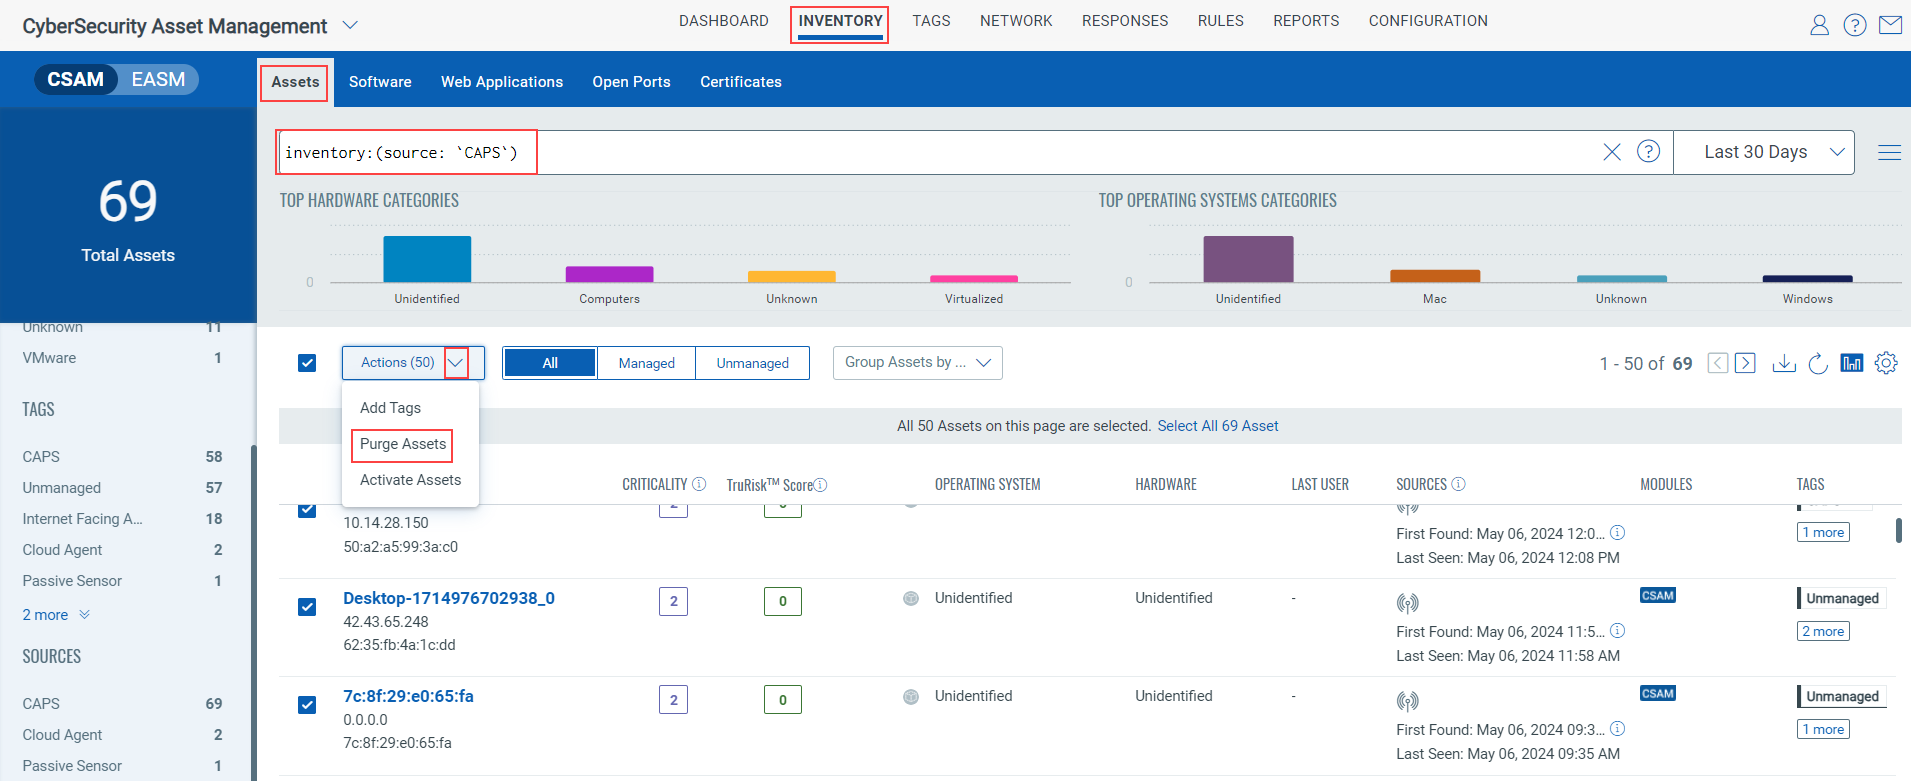The image size is (1911, 781).
Task: Expand 2 more tags in sidebar
Action: pos(56,615)
